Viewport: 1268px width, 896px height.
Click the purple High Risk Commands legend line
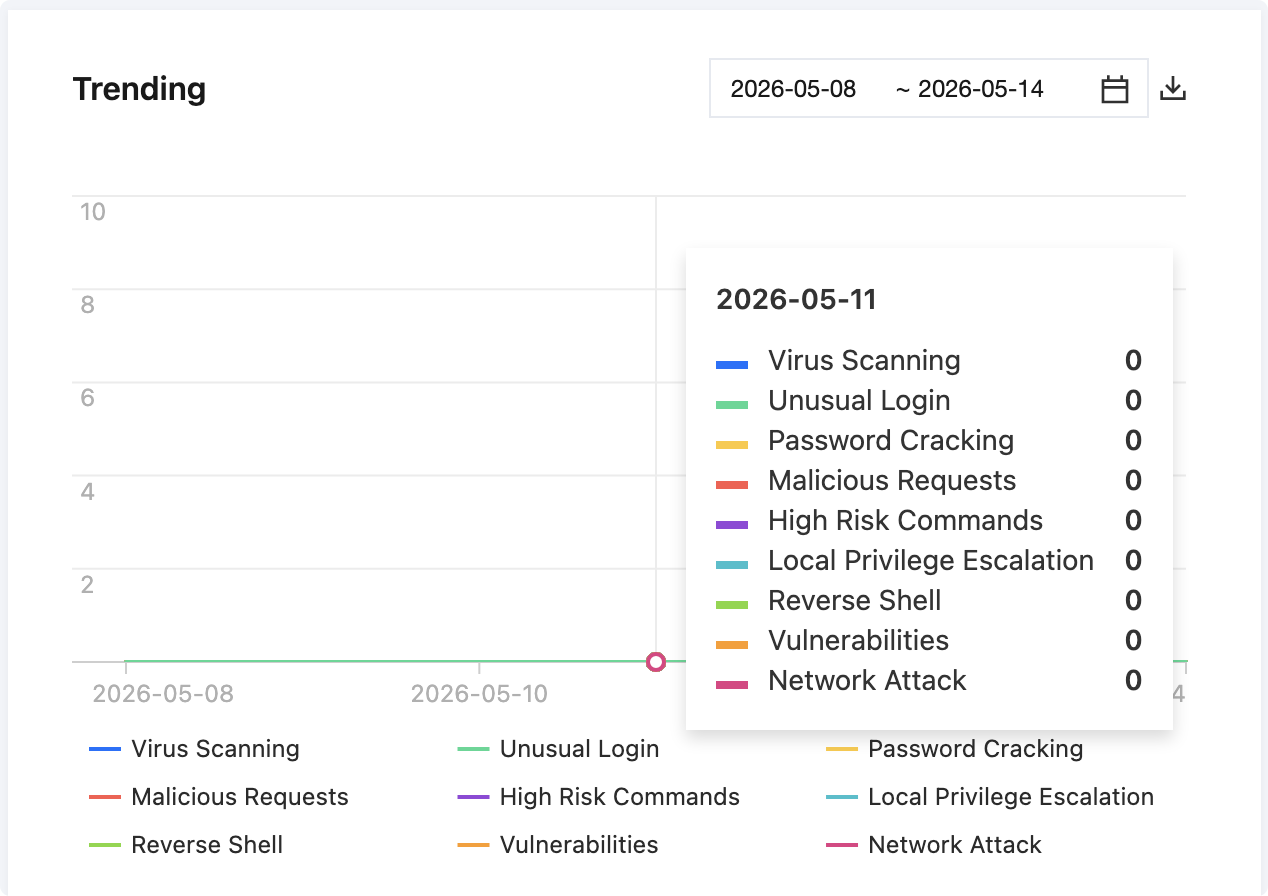[x=473, y=797]
